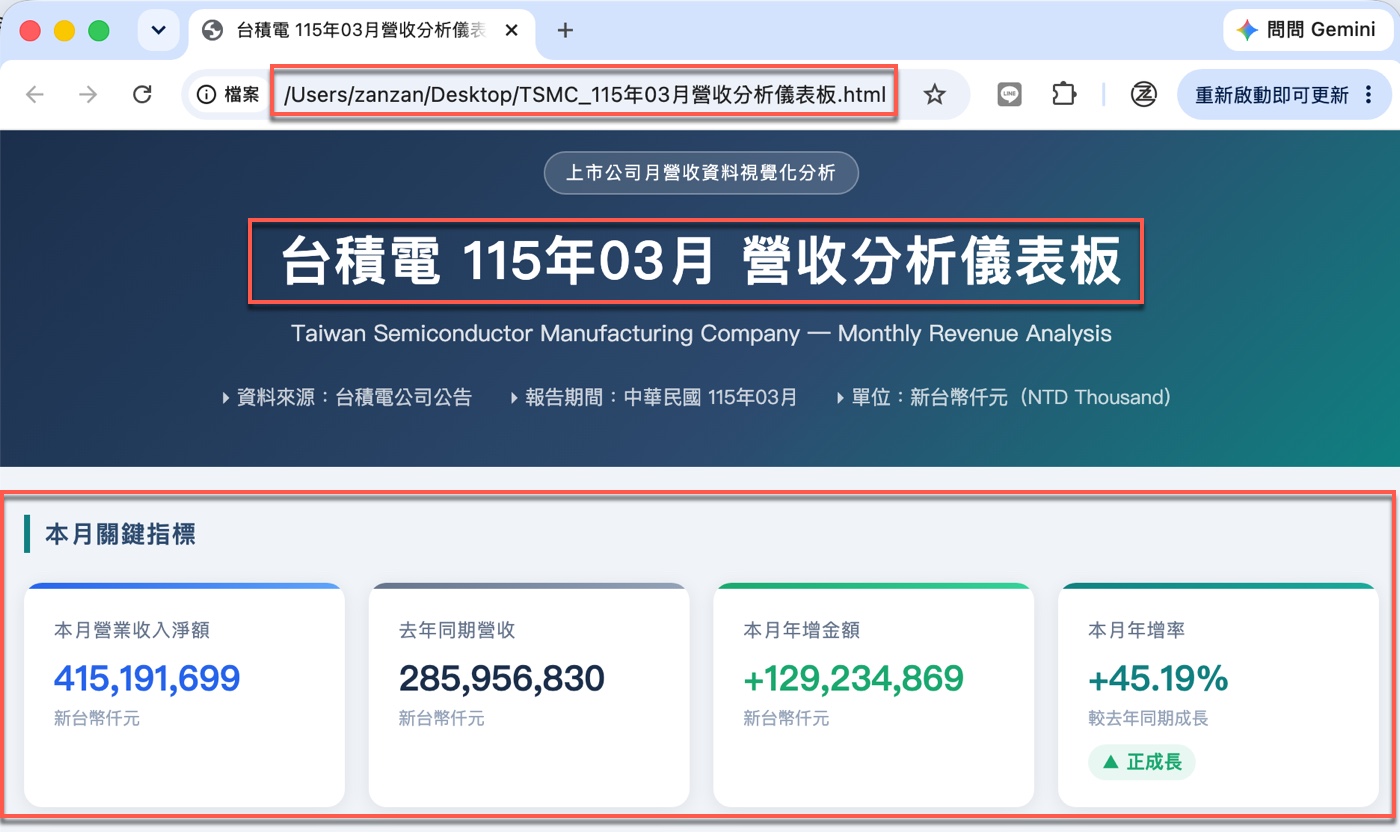Click the value +129,234,869
1400x832 pixels.
[854, 678]
